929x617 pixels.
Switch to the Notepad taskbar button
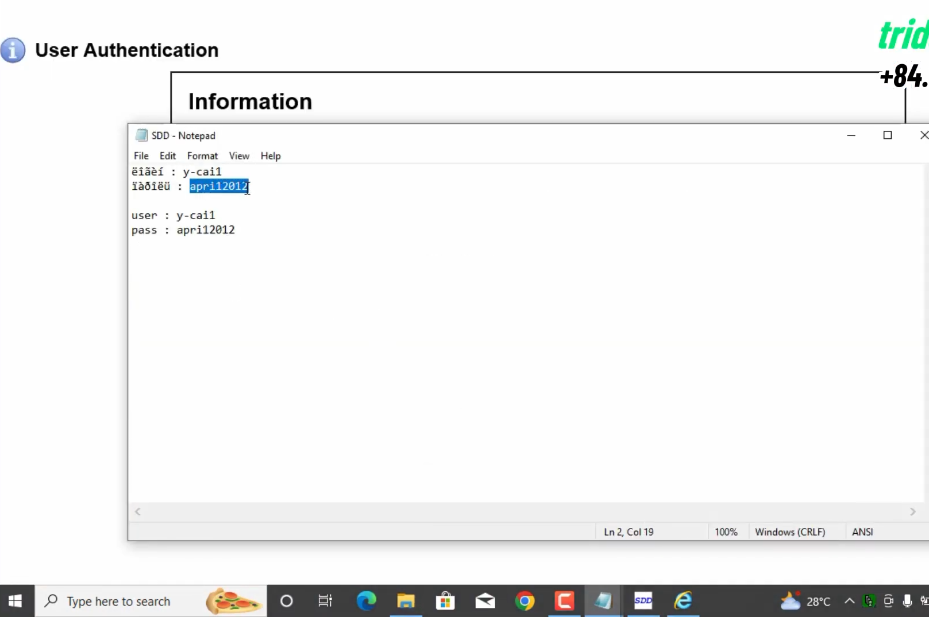point(603,601)
